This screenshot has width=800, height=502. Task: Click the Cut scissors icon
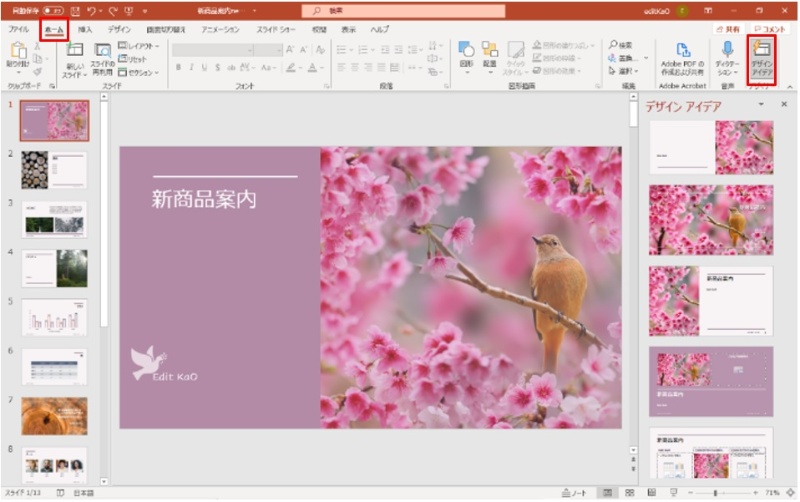[37, 46]
